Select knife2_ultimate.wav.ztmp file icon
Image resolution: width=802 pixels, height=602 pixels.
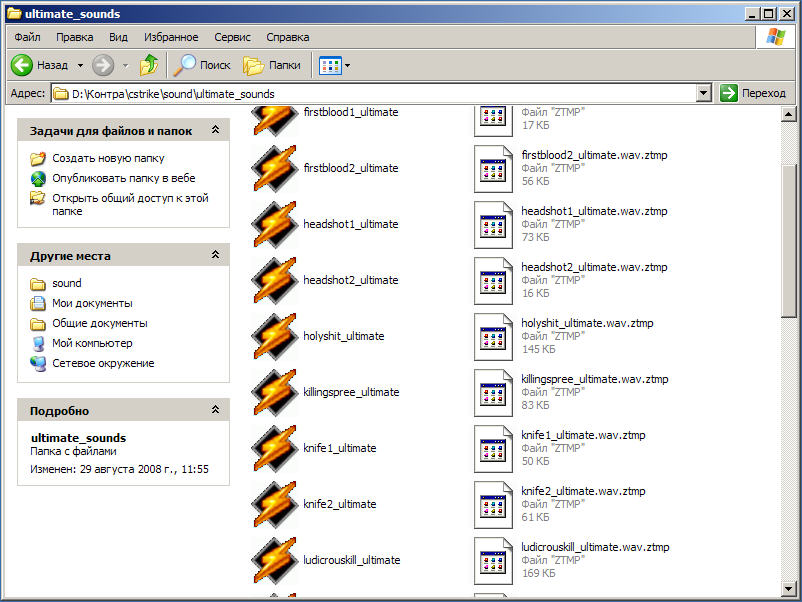click(493, 505)
